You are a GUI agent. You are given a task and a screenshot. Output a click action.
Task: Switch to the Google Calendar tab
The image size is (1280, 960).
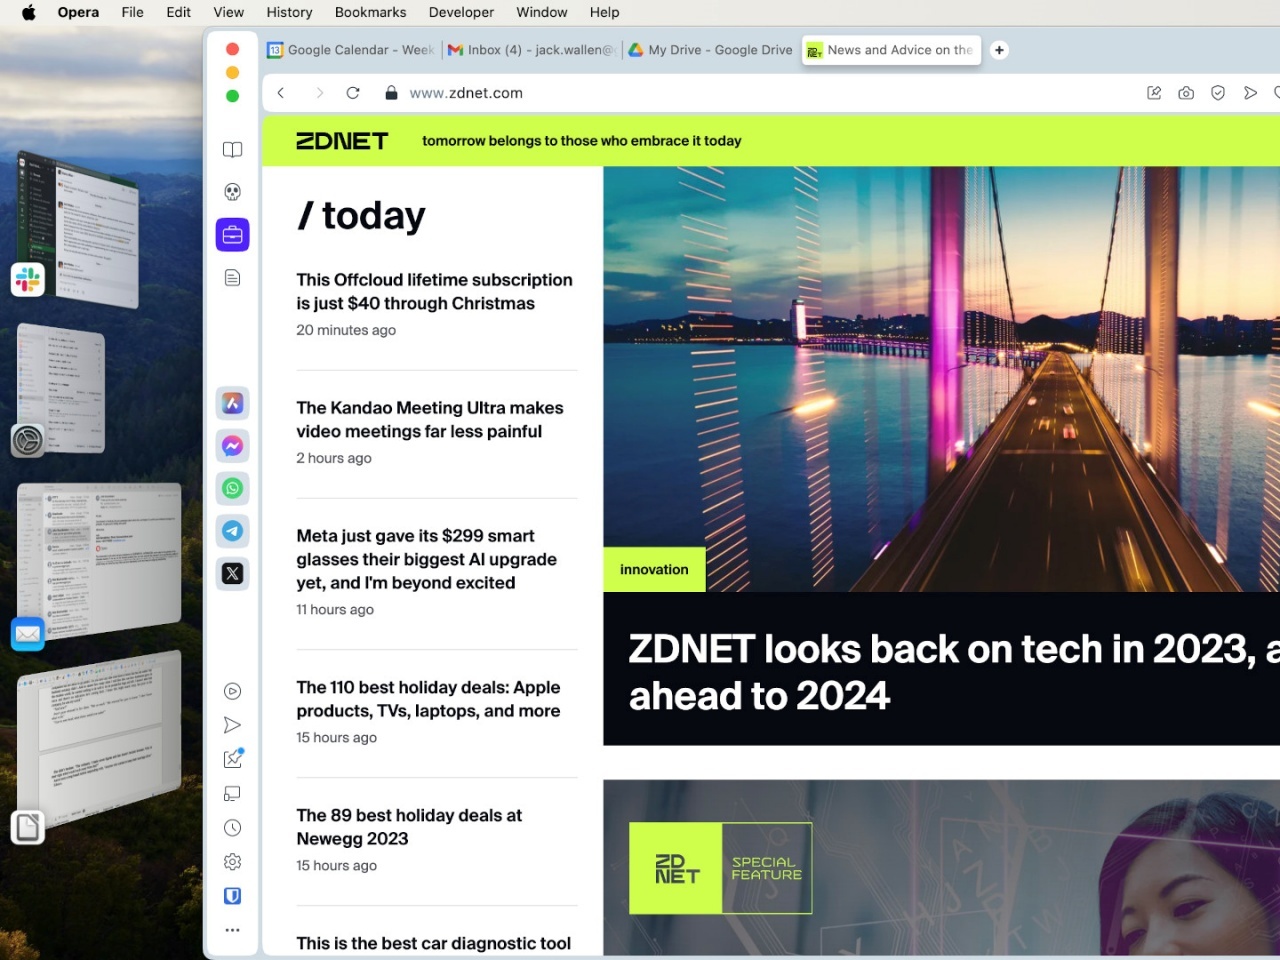(351, 50)
